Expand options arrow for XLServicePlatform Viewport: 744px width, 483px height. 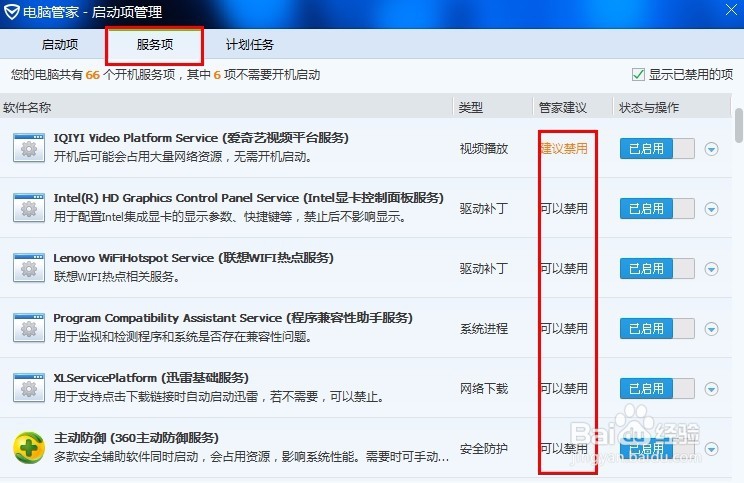(x=711, y=389)
